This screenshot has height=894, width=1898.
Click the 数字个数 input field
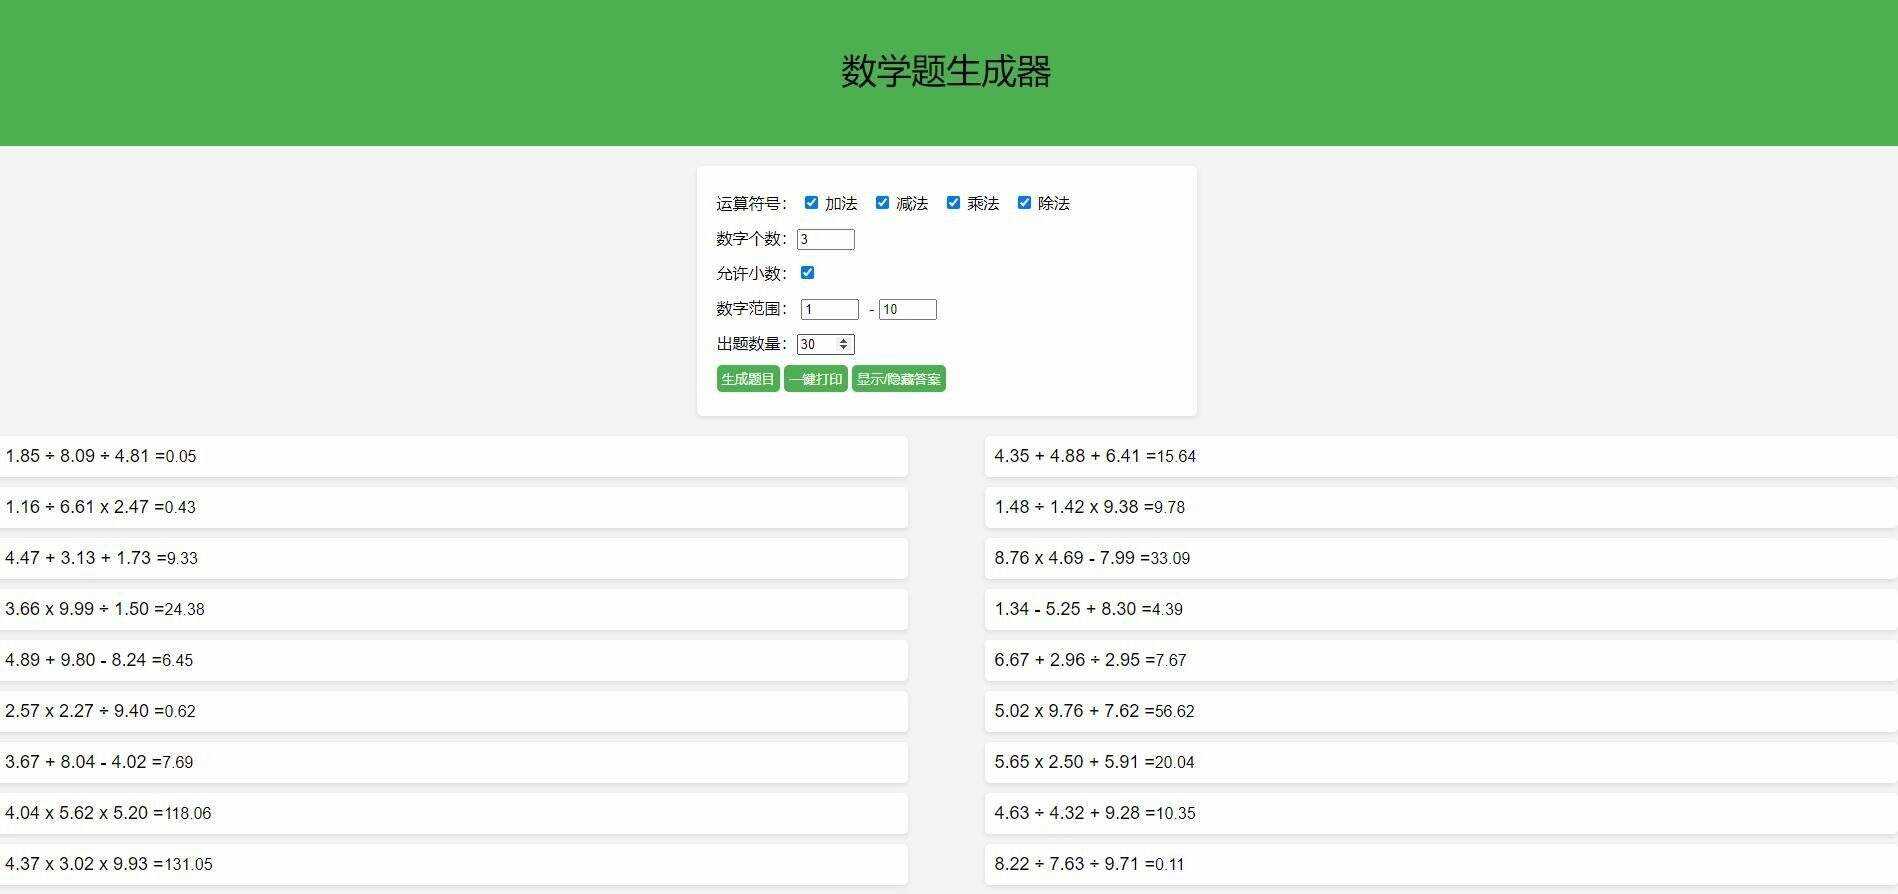coord(825,239)
